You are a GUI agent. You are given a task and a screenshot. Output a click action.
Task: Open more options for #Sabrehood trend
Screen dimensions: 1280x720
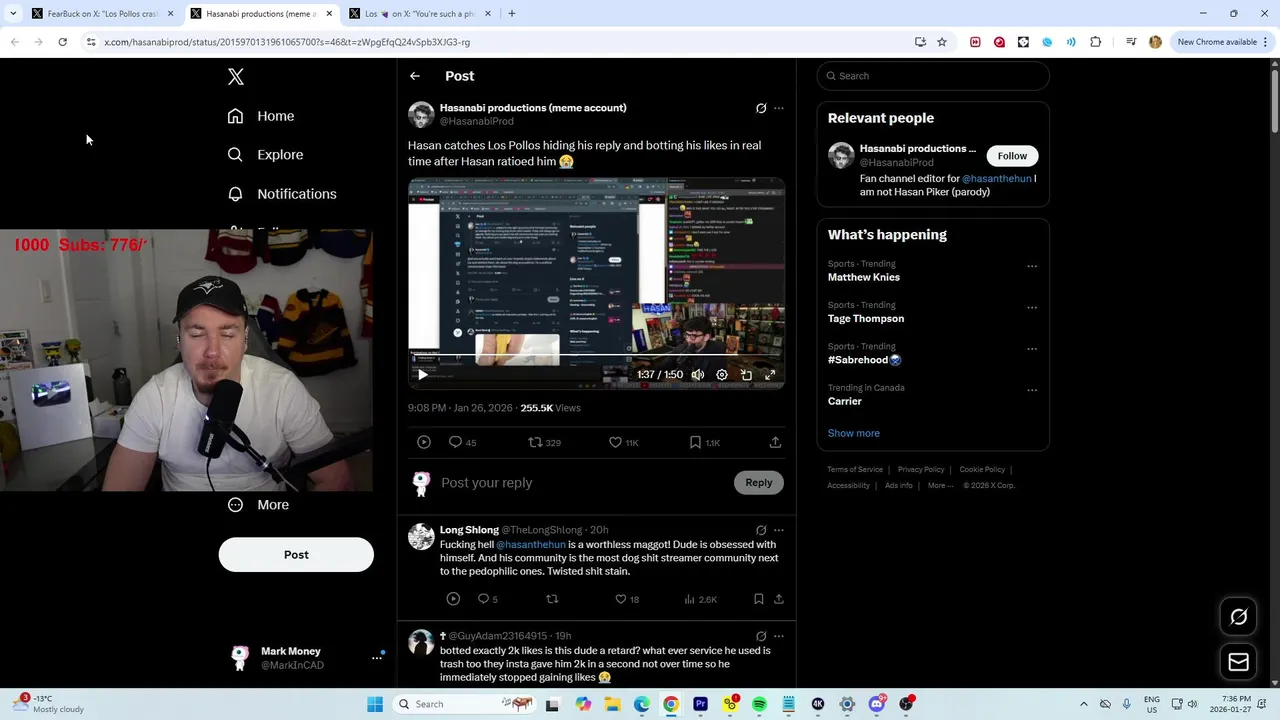[1032, 349]
